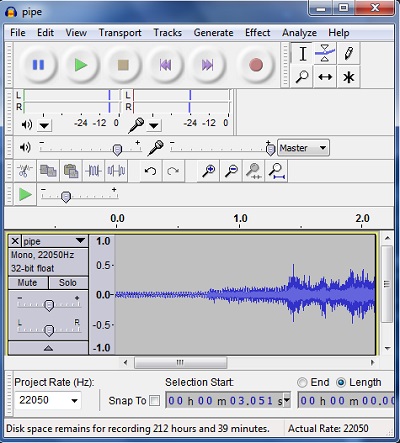Skip to End of the track
The width and height of the screenshot is (400, 443).
pos(207,65)
